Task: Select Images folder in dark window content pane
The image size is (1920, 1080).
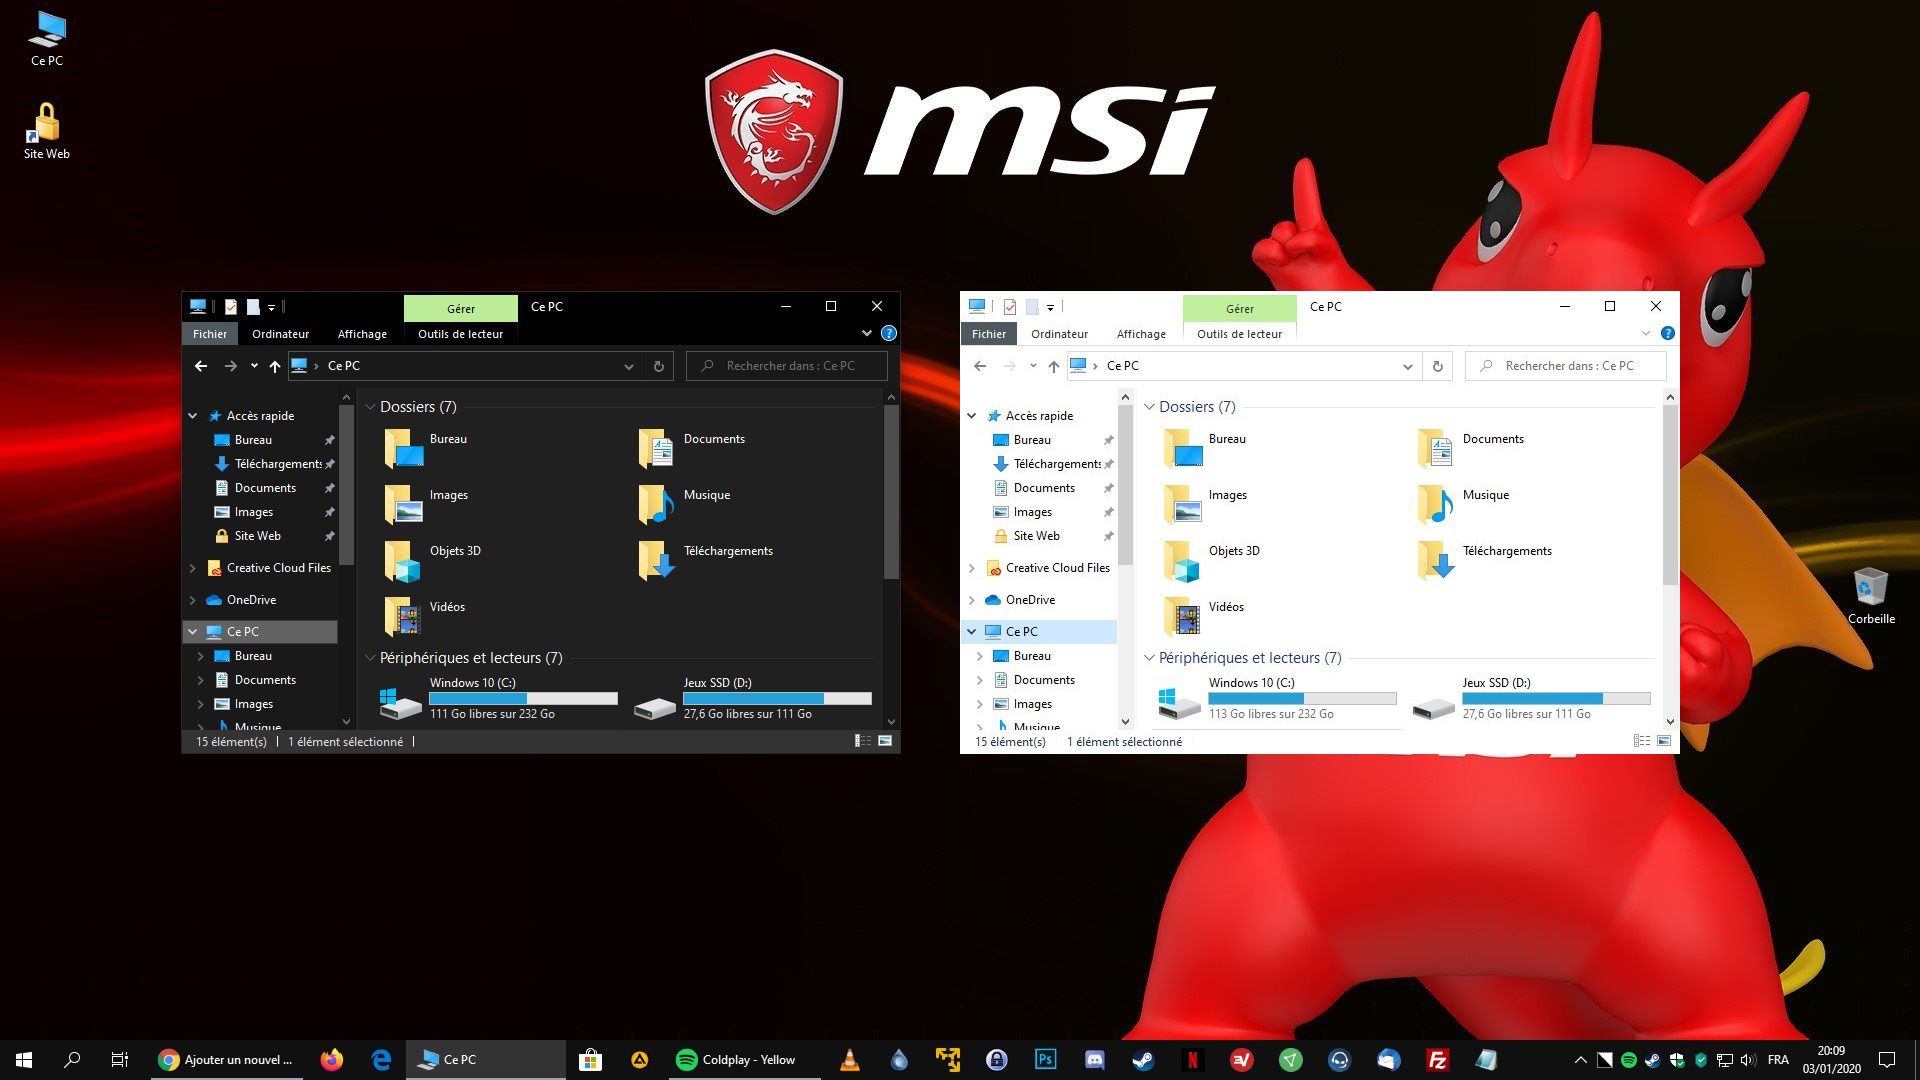Action: tap(427, 504)
